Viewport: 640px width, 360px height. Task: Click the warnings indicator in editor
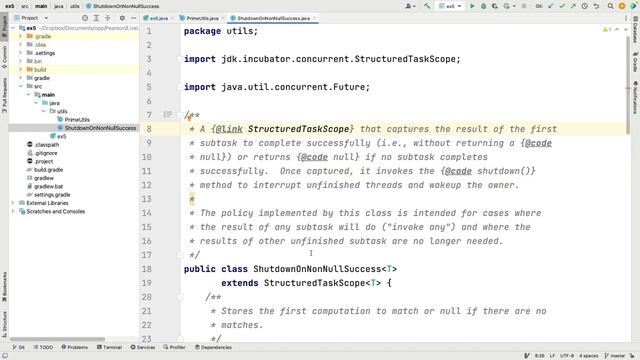pyautogui.click(x=607, y=30)
